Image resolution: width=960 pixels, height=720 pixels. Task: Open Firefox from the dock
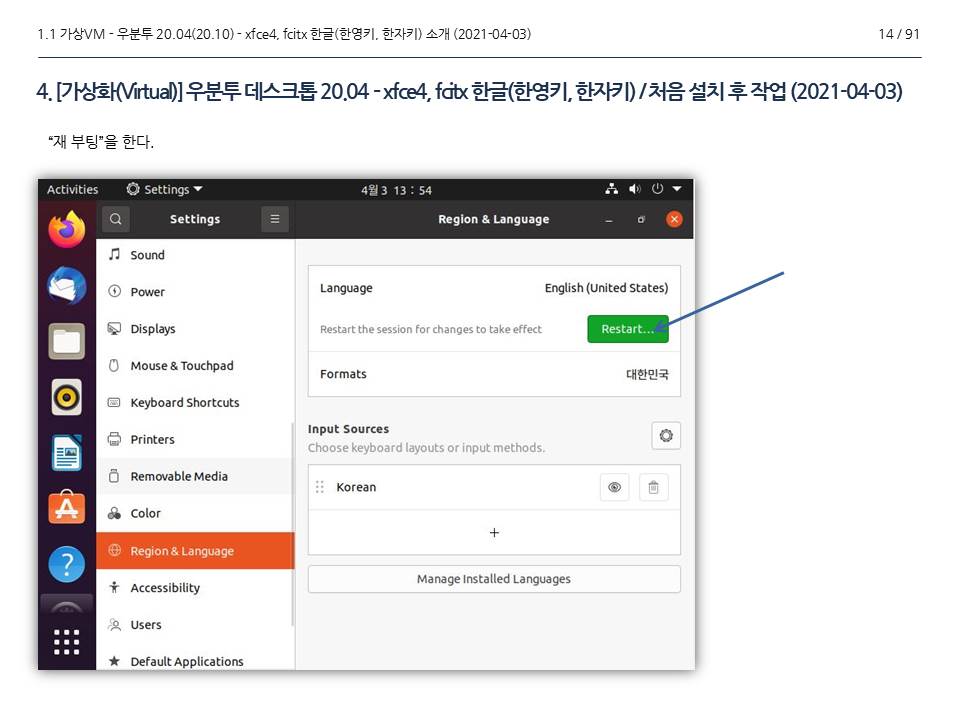(x=67, y=230)
